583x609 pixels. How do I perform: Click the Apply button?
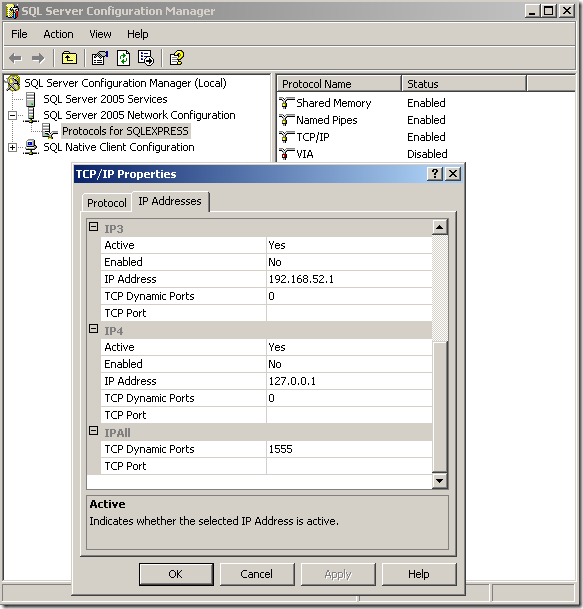tap(338, 574)
